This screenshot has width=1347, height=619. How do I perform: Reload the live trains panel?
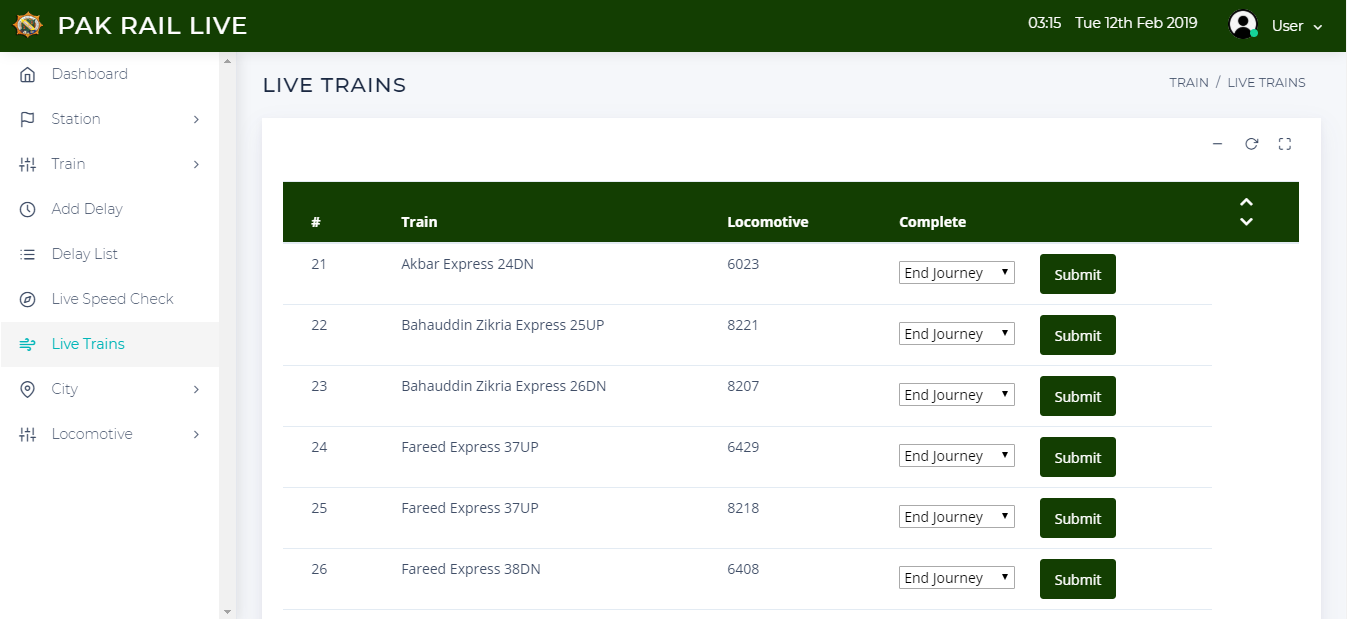[x=1251, y=144]
